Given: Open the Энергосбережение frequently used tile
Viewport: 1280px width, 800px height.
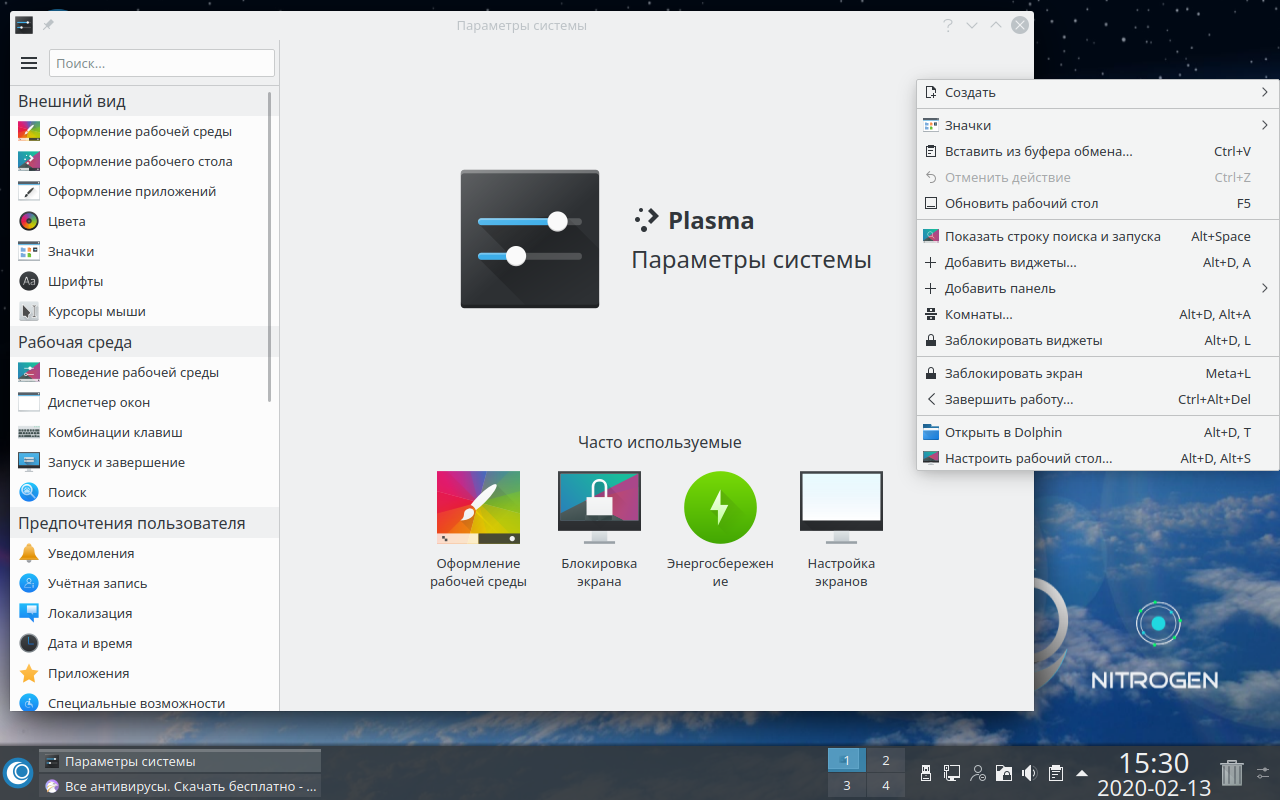Looking at the screenshot, I should [x=720, y=530].
